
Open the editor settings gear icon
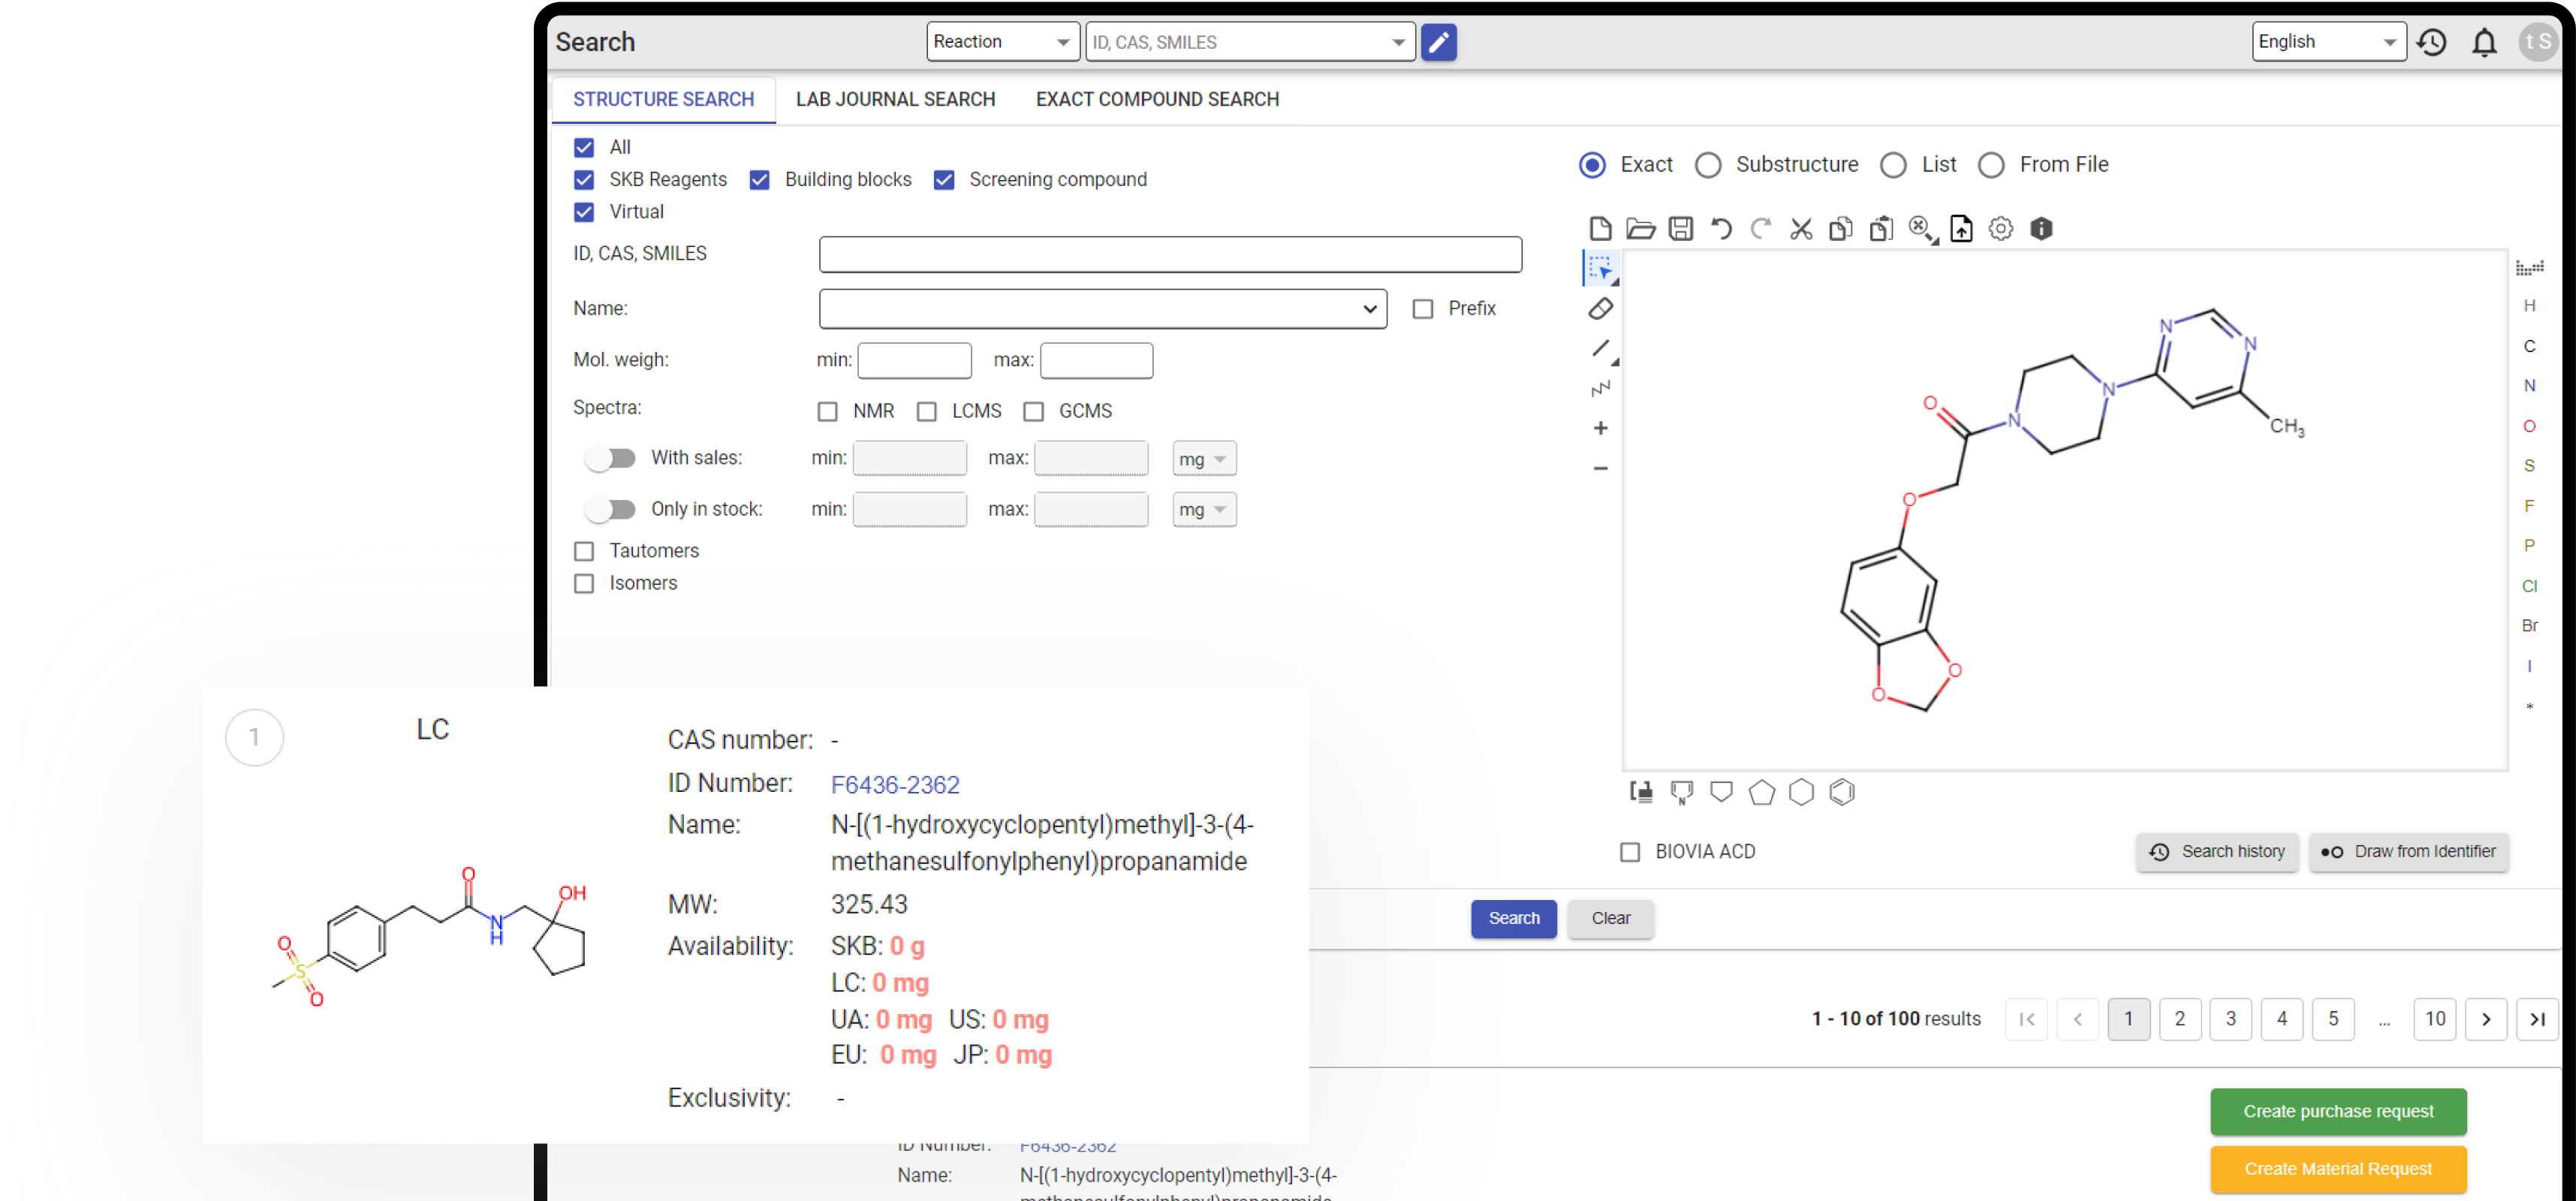point(2000,229)
